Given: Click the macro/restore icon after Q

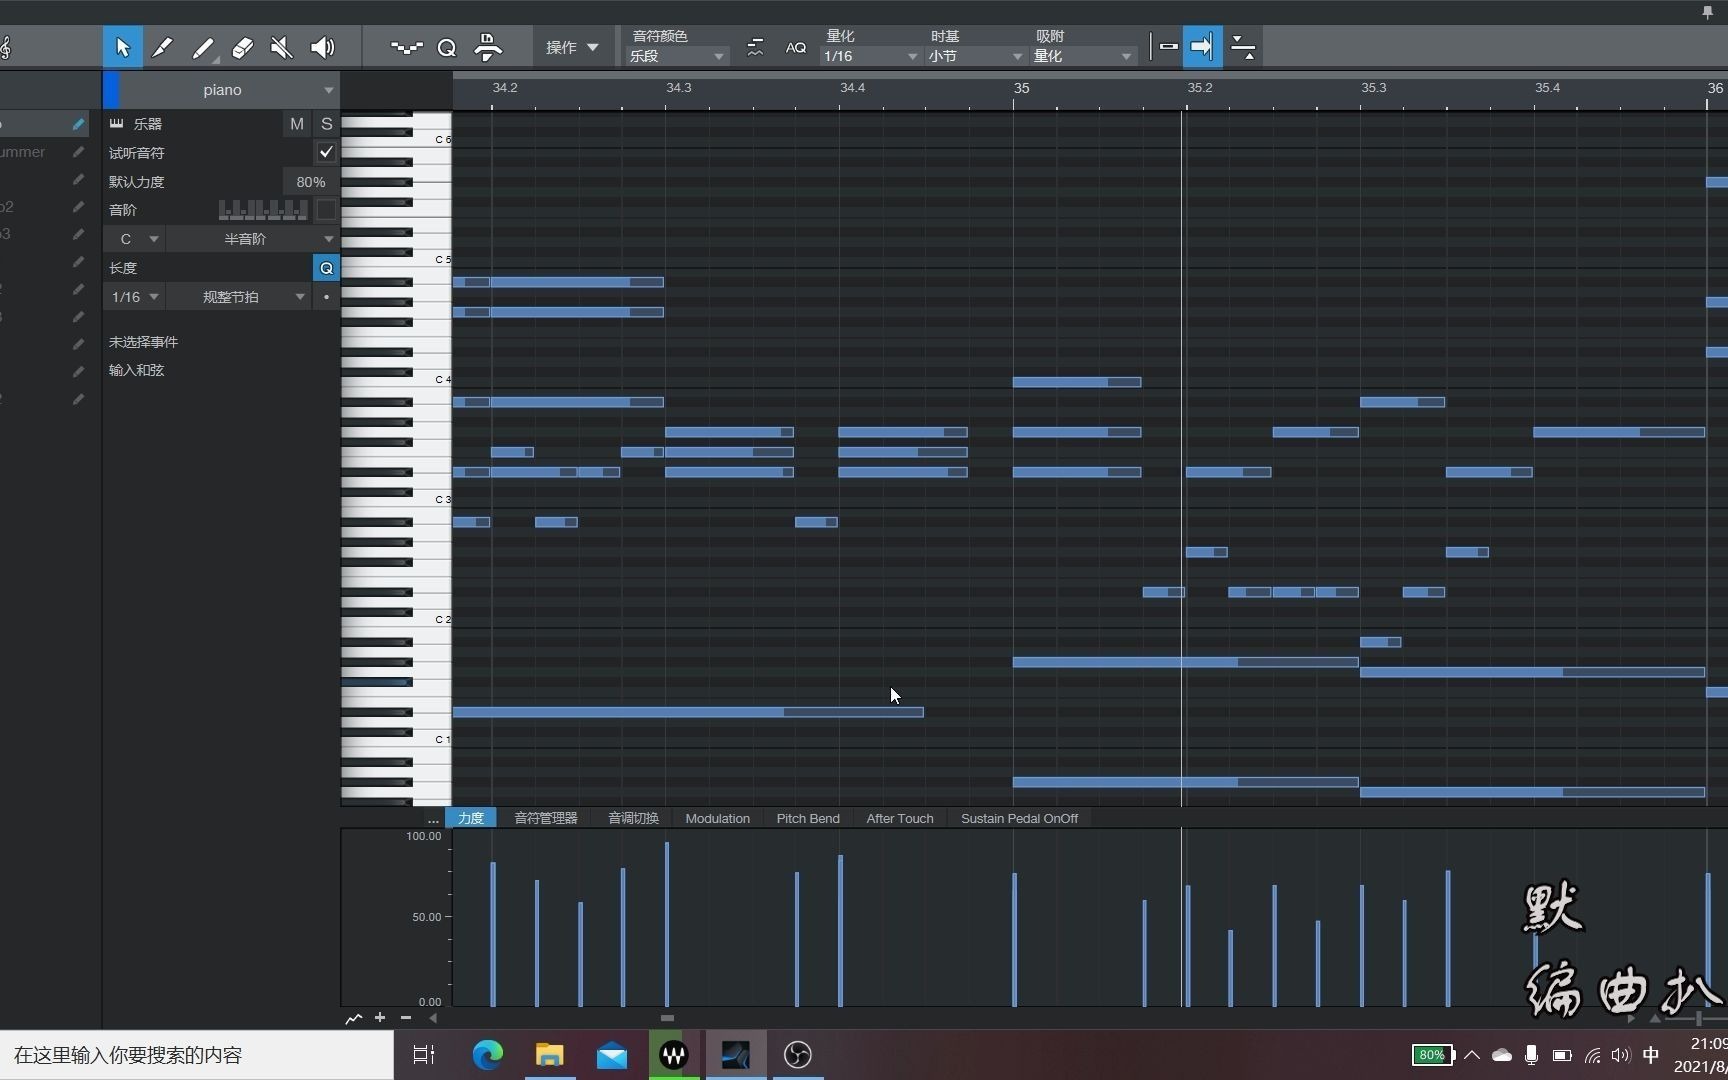Looking at the screenshot, I should click(x=488, y=47).
